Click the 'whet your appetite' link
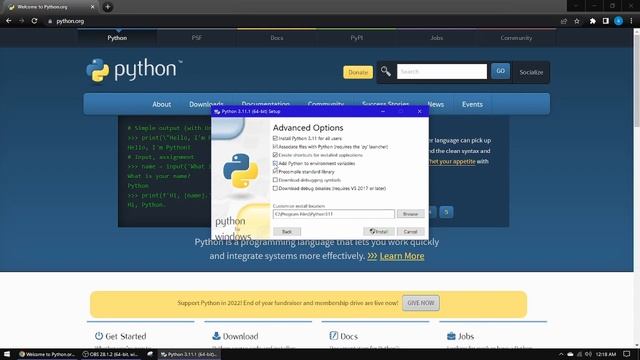The height and width of the screenshot is (360, 640). click(x=452, y=162)
